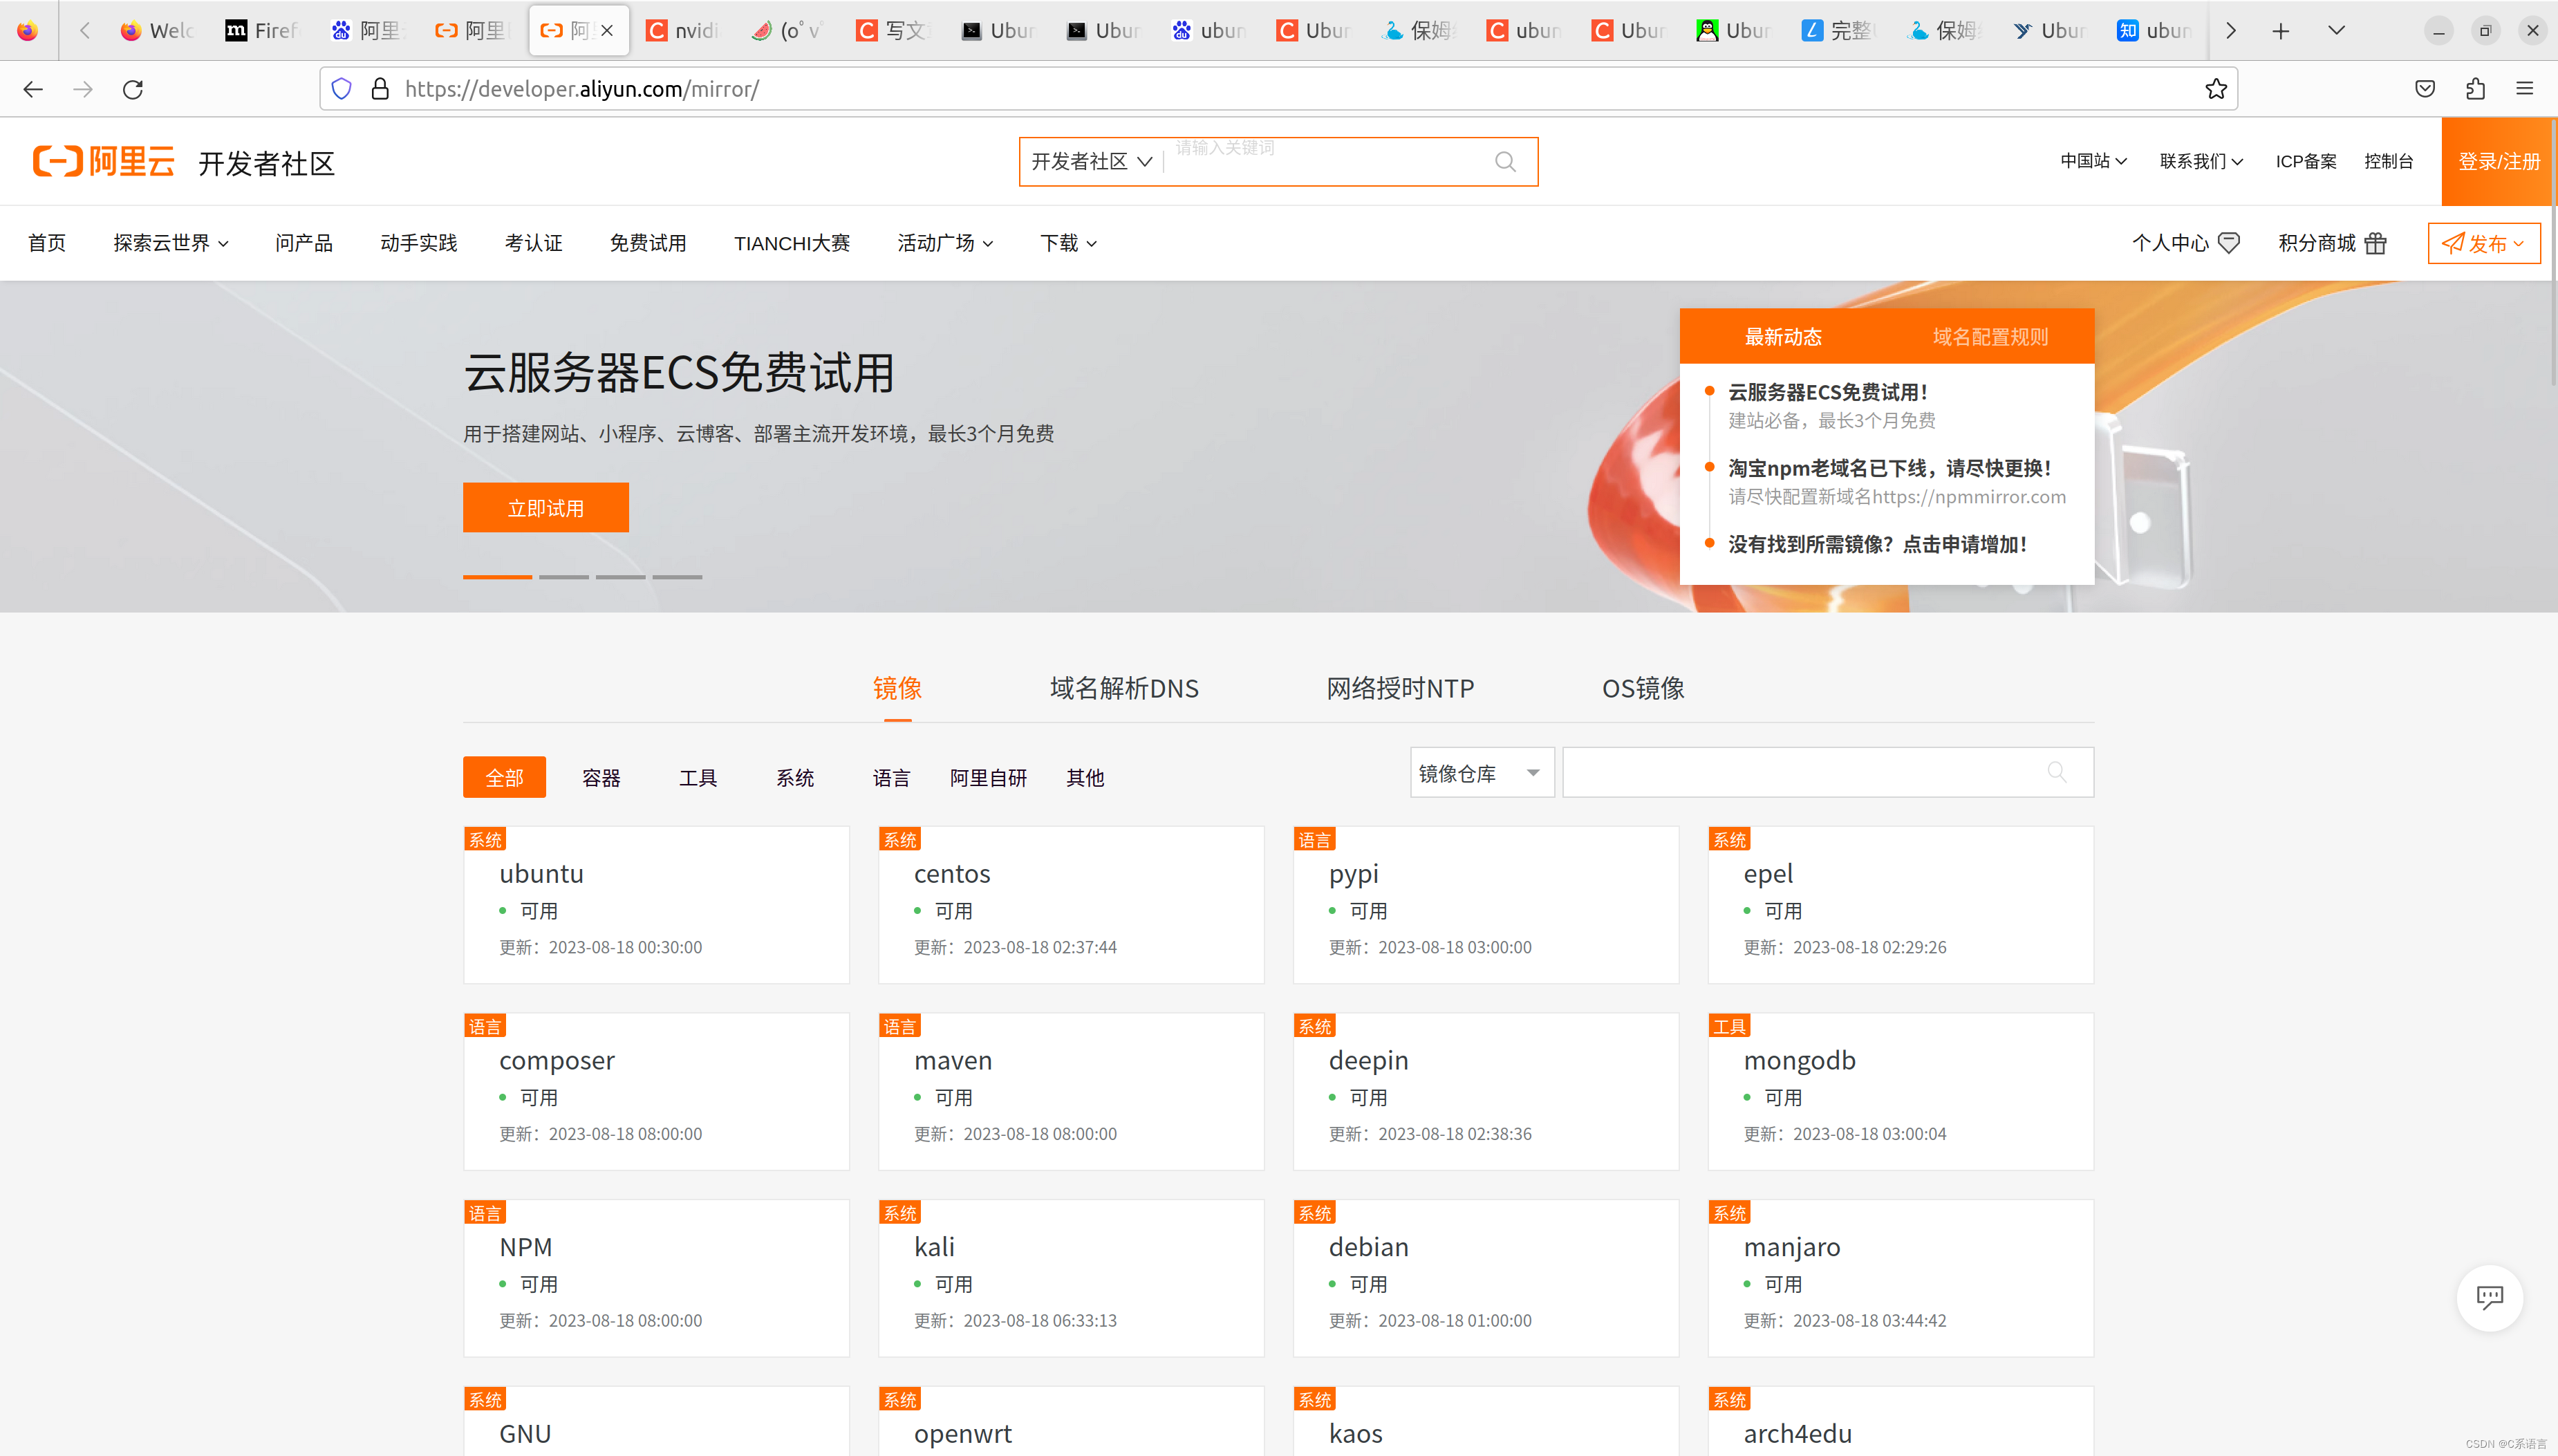Show 全部 mirrors

click(x=504, y=777)
